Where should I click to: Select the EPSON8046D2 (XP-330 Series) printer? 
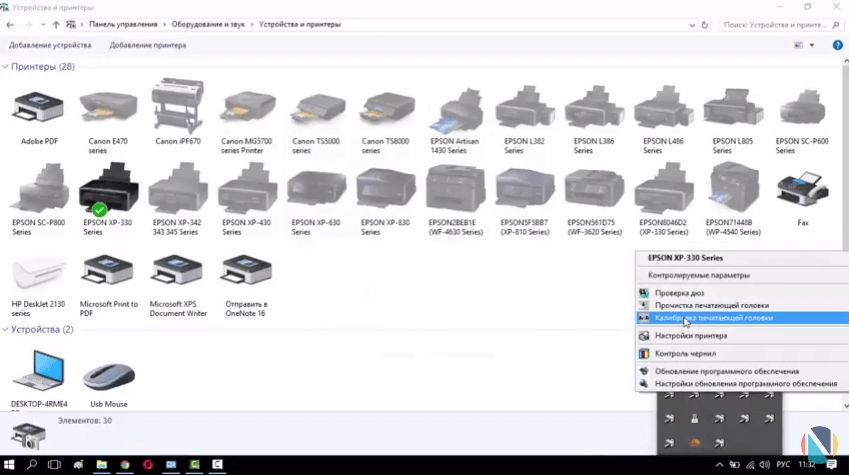663,188
